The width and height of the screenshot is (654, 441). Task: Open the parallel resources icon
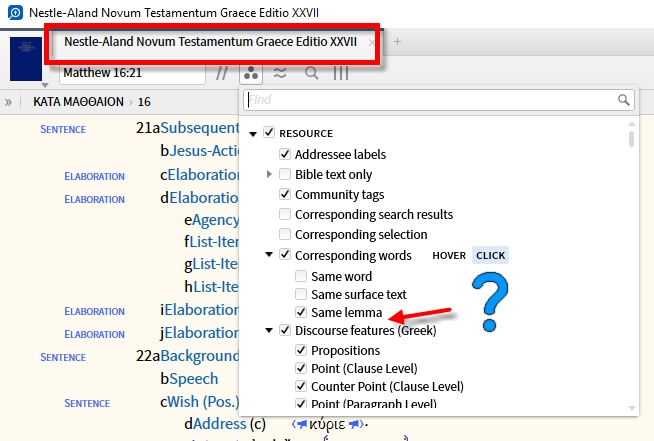point(221,73)
